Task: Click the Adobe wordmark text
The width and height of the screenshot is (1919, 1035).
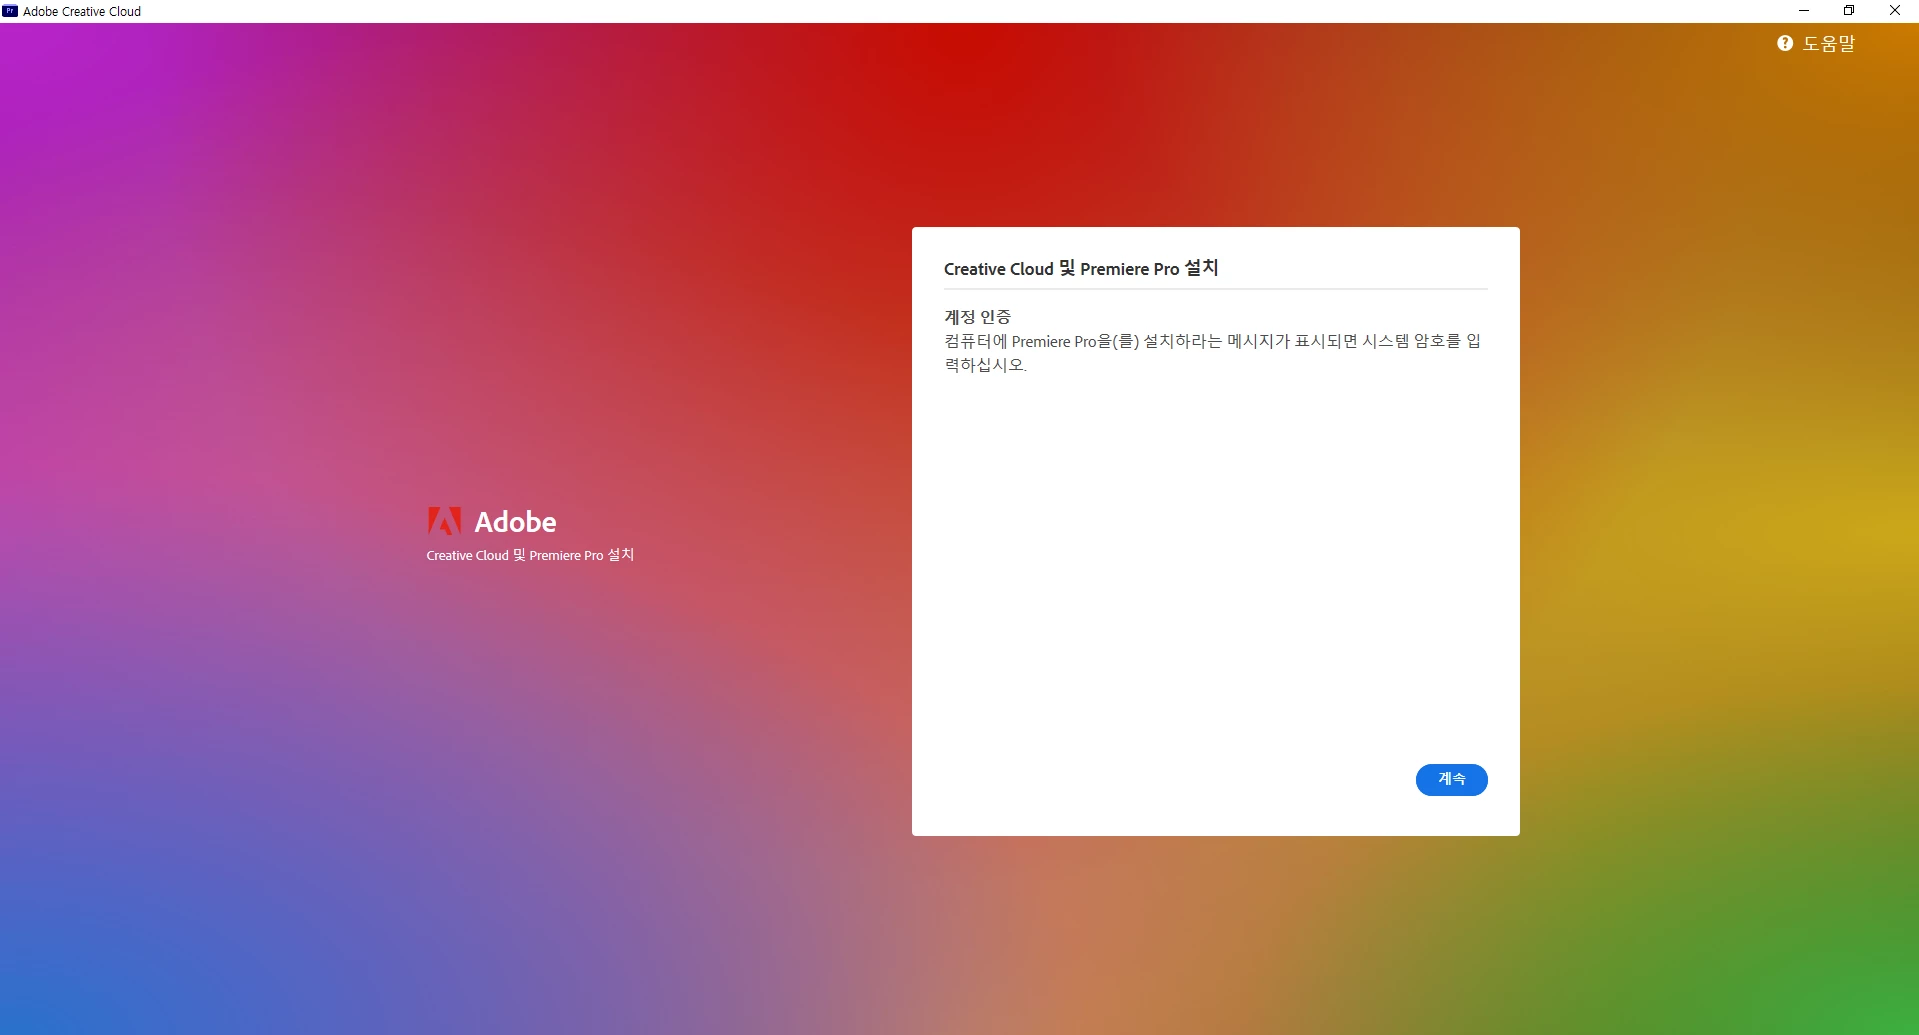Action: pos(515,522)
